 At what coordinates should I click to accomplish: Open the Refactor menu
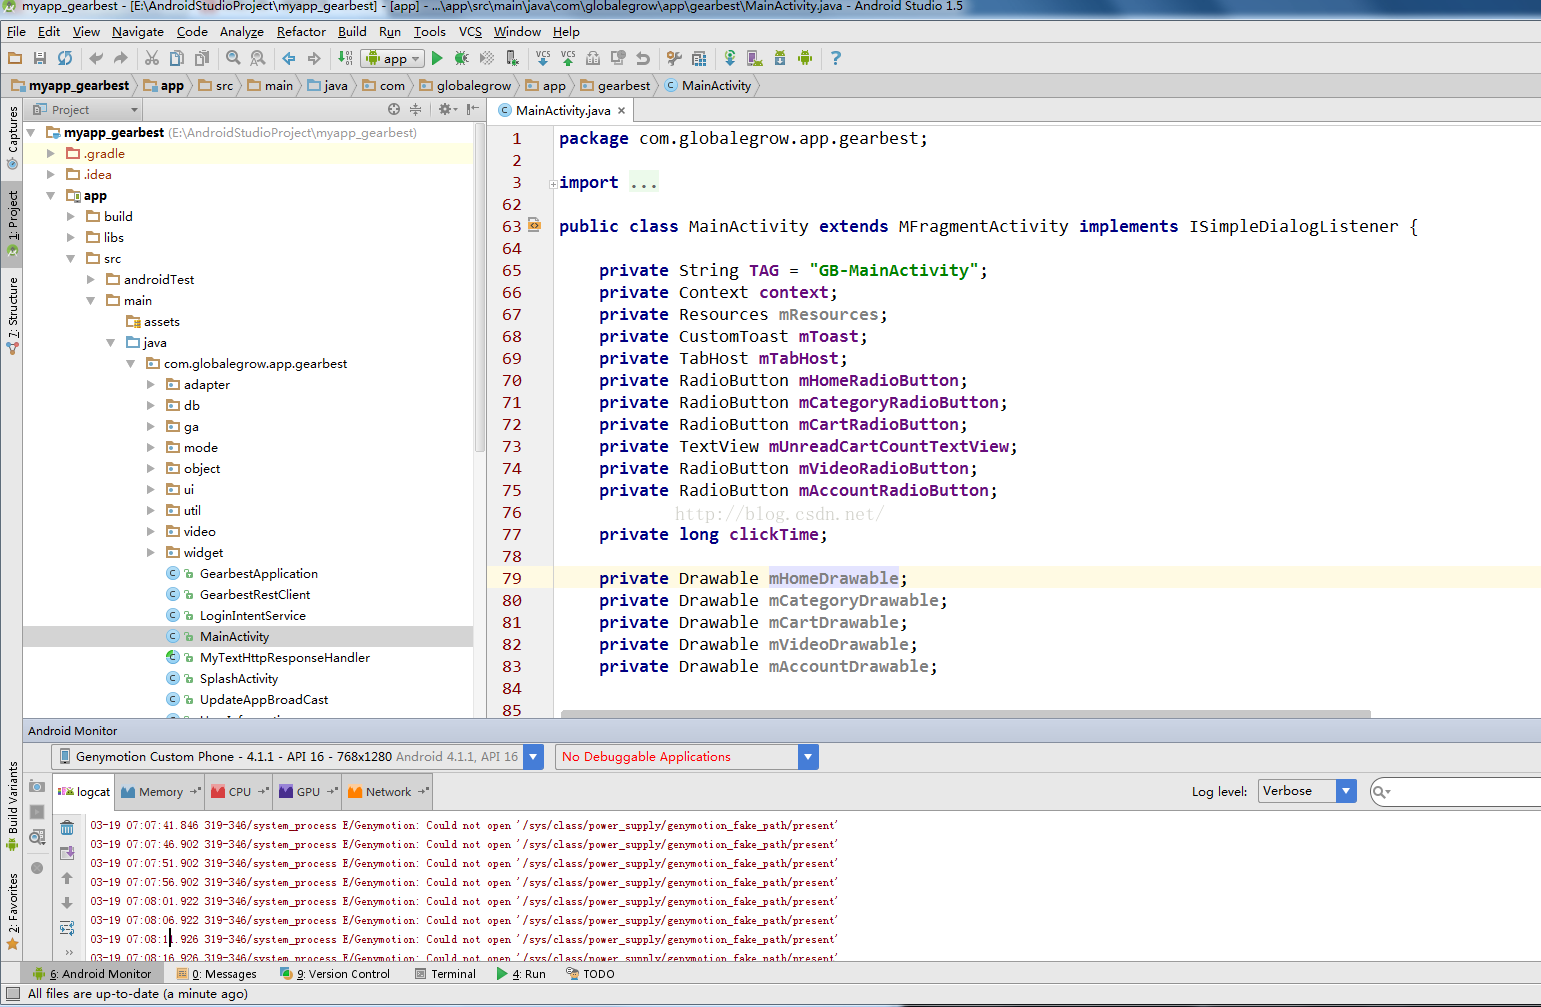(301, 32)
